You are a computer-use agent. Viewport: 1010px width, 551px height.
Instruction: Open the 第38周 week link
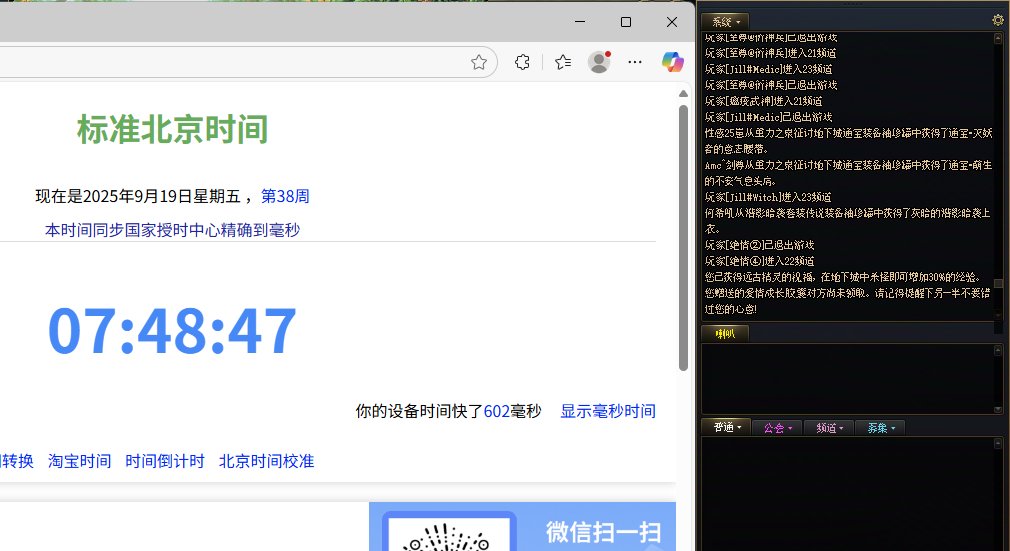click(x=285, y=196)
